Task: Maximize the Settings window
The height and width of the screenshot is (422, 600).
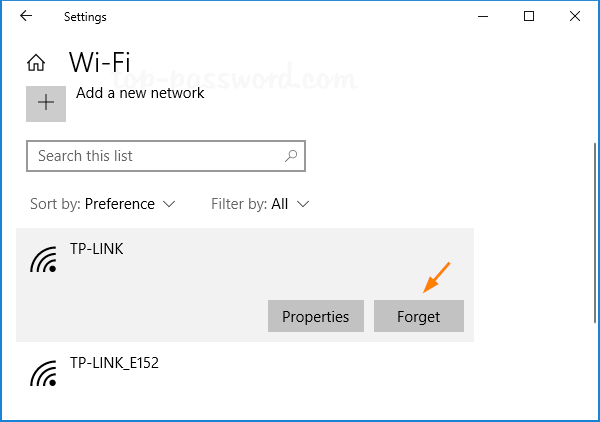Action: coord(529,16)
